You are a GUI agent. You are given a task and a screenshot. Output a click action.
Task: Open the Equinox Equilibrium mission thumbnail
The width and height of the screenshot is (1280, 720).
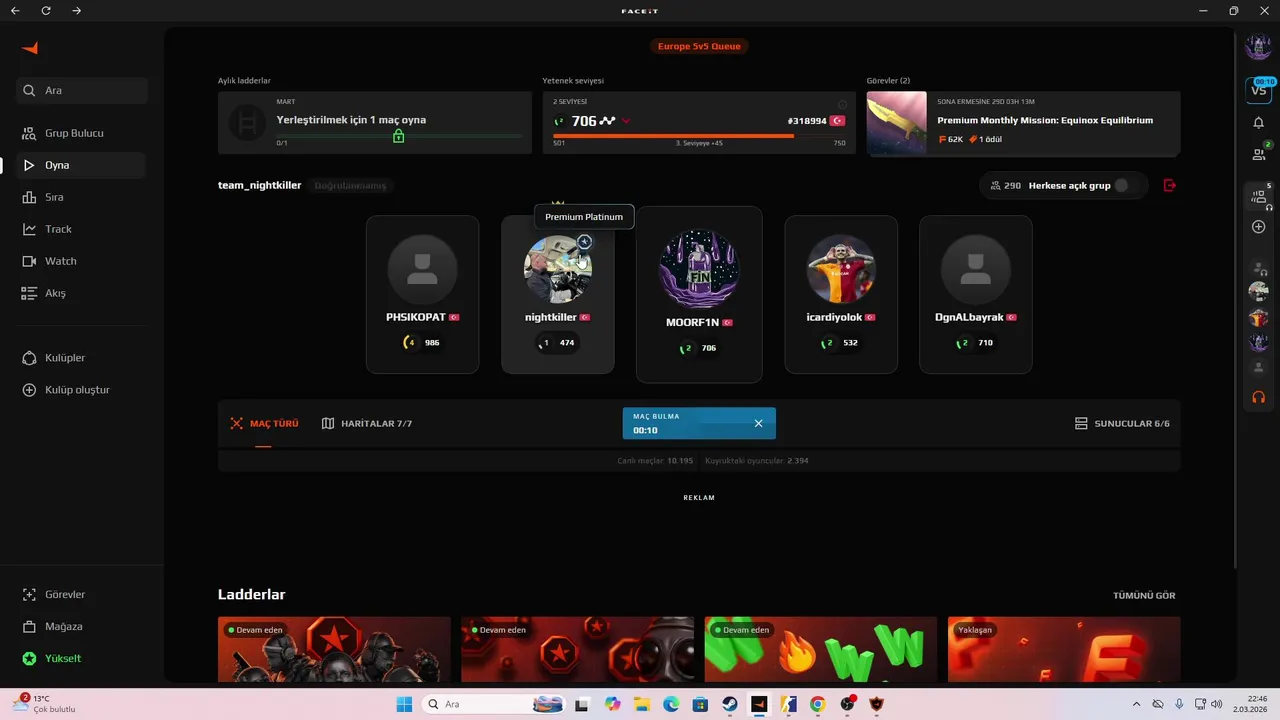click(x=897, y=123)
